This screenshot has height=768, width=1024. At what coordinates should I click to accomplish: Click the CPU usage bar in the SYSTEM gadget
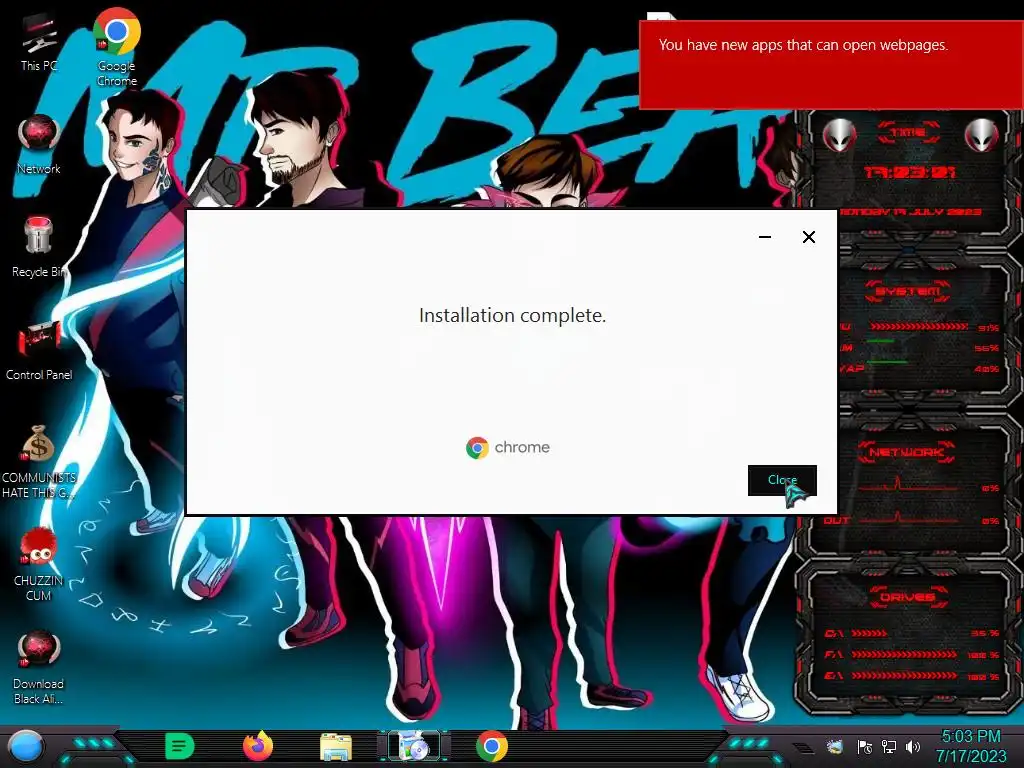coord(920,327)
